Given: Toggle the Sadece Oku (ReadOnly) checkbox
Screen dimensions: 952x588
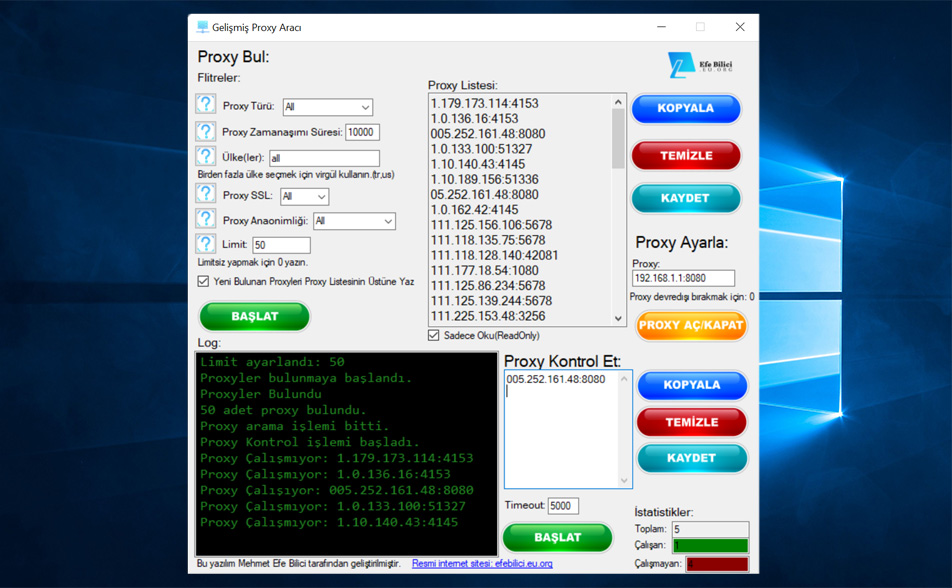Looking at the screenshot, I should [x=433, y=335].
